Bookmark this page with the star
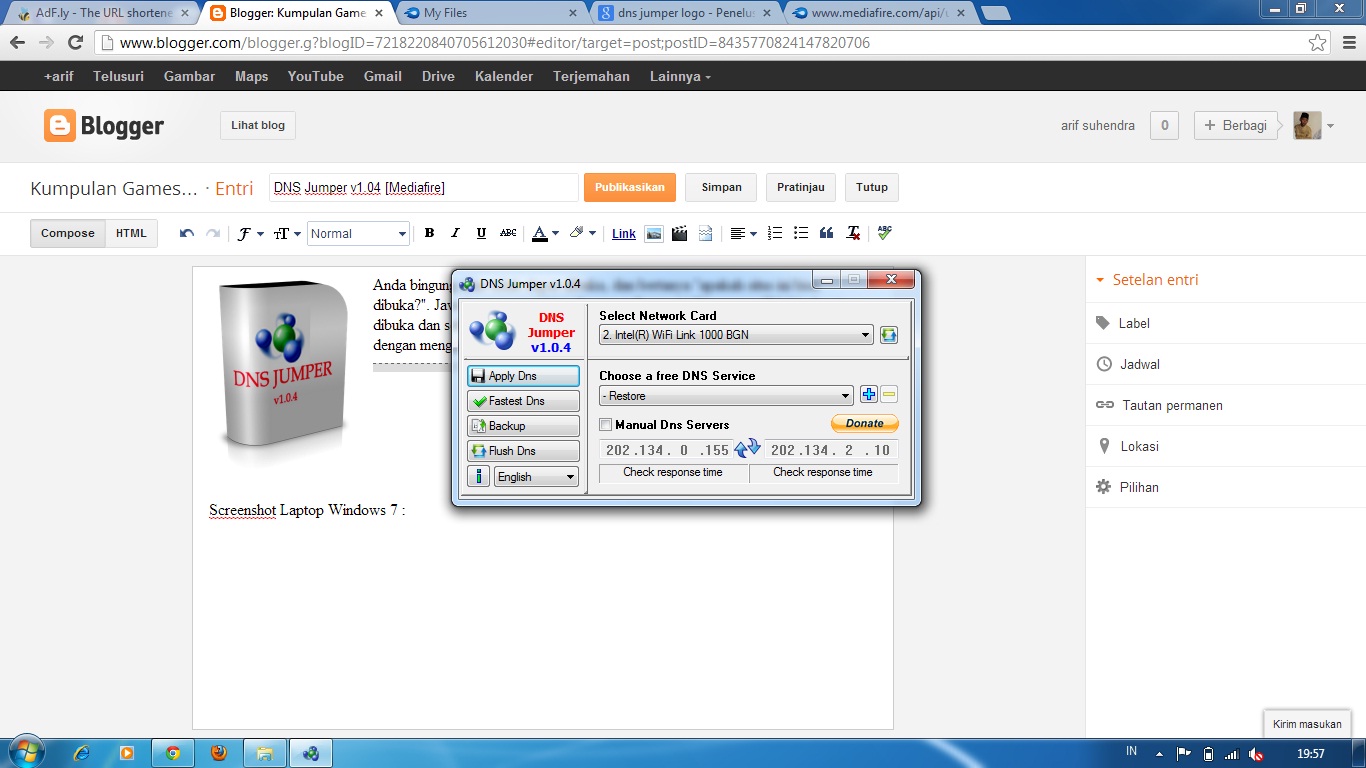Screen dimensions: 1366x768 tap(1318, 43)
